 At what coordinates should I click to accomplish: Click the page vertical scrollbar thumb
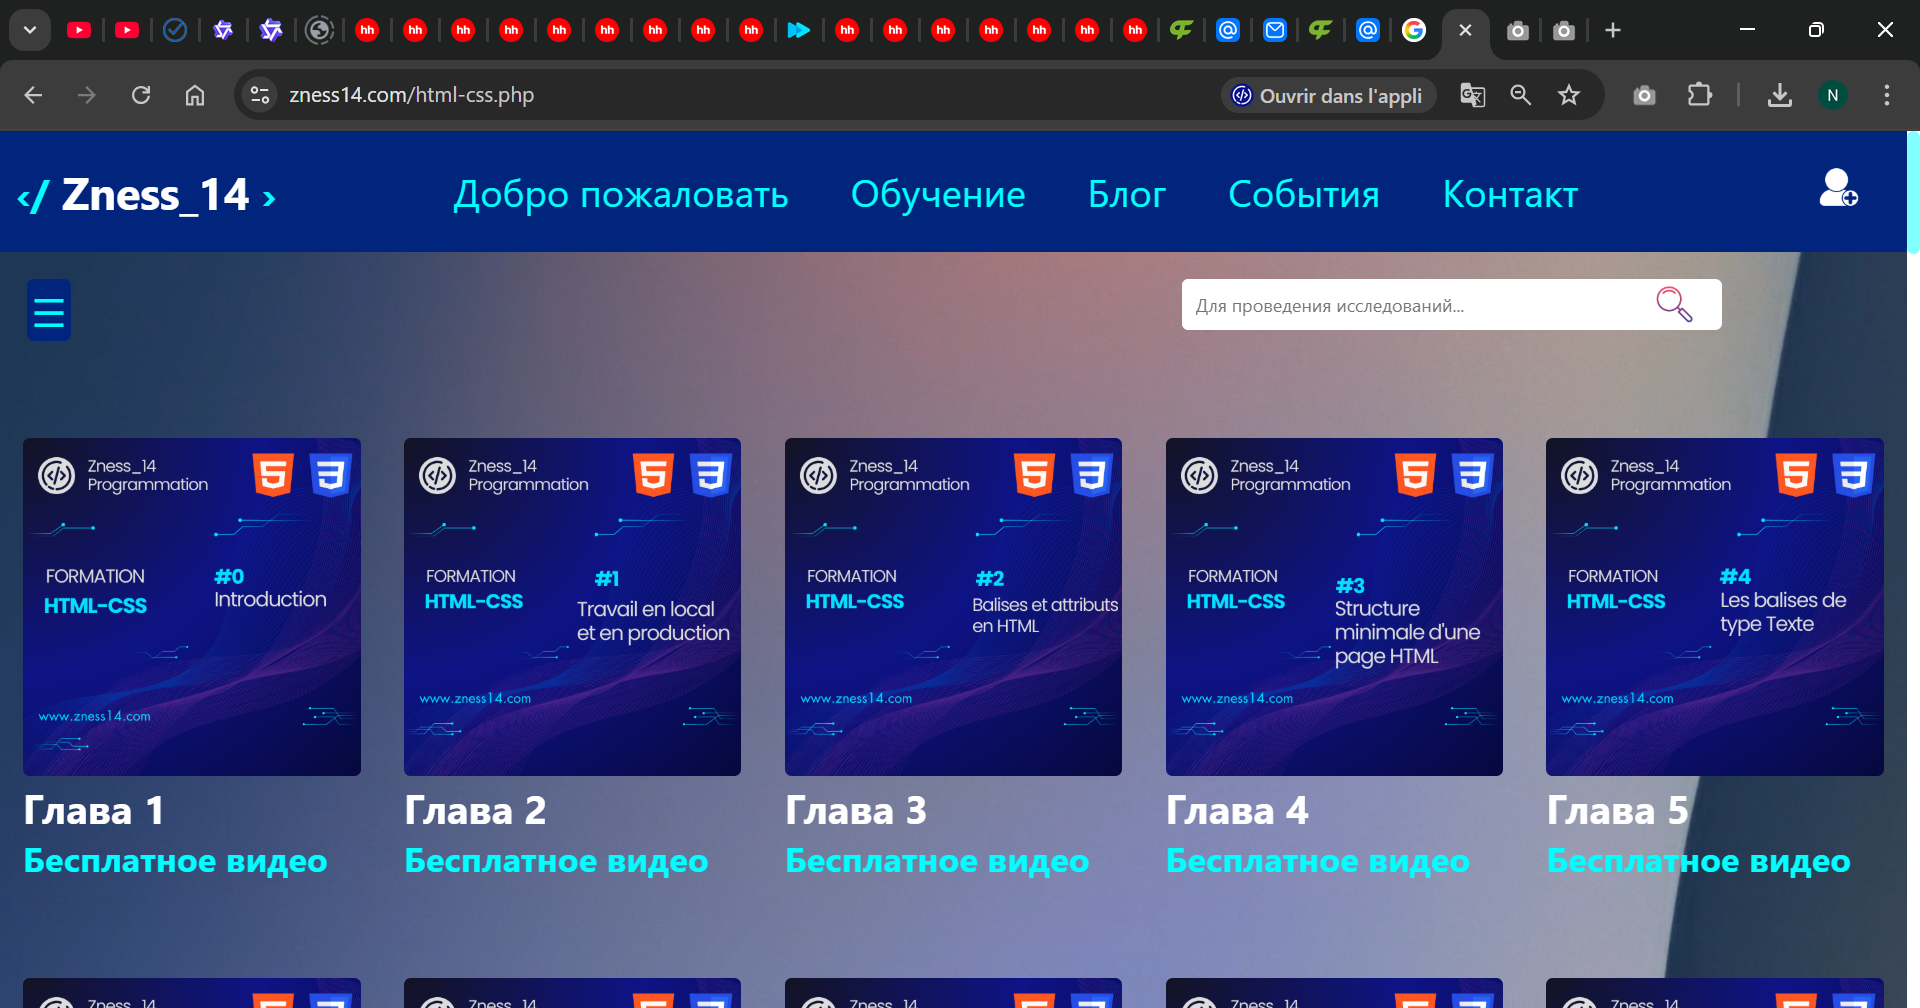pos(1913,192)
